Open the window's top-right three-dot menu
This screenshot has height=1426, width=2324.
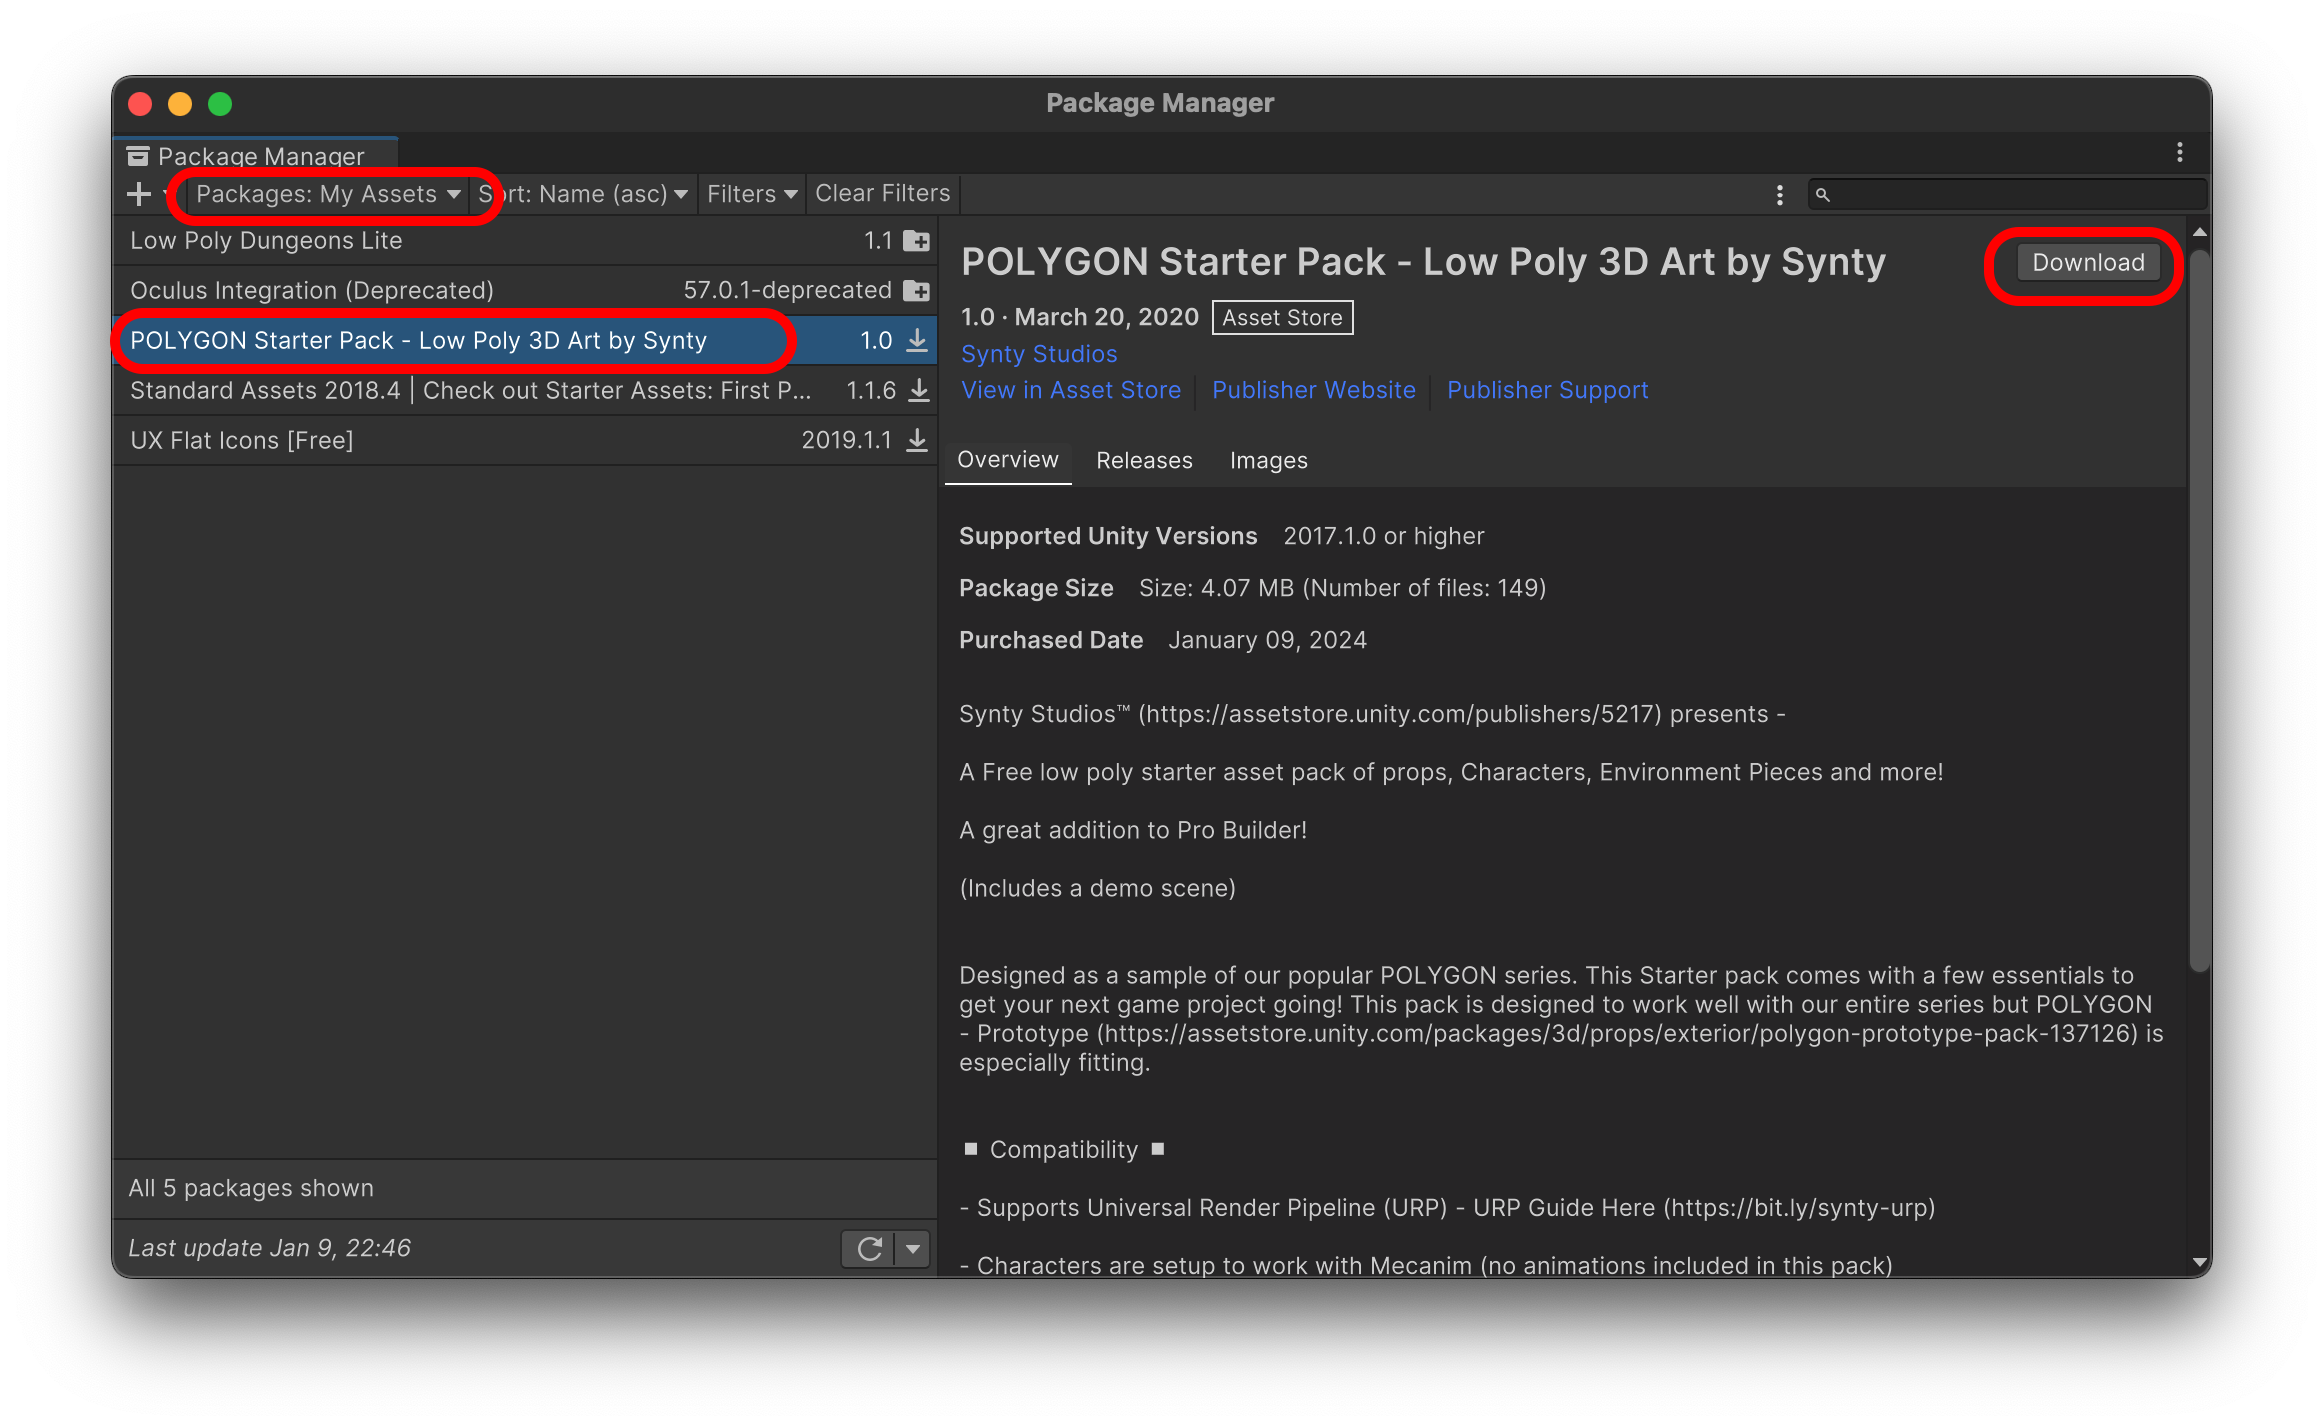[x=2179, y=153]
